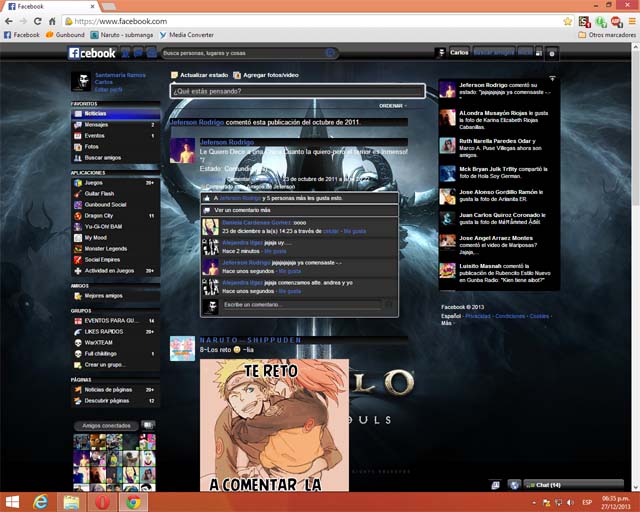The width and height of the screenshot is (640, 512).
Task: Expand the ticker options arrow above the activity feed
Action: [x=552, y=78]
